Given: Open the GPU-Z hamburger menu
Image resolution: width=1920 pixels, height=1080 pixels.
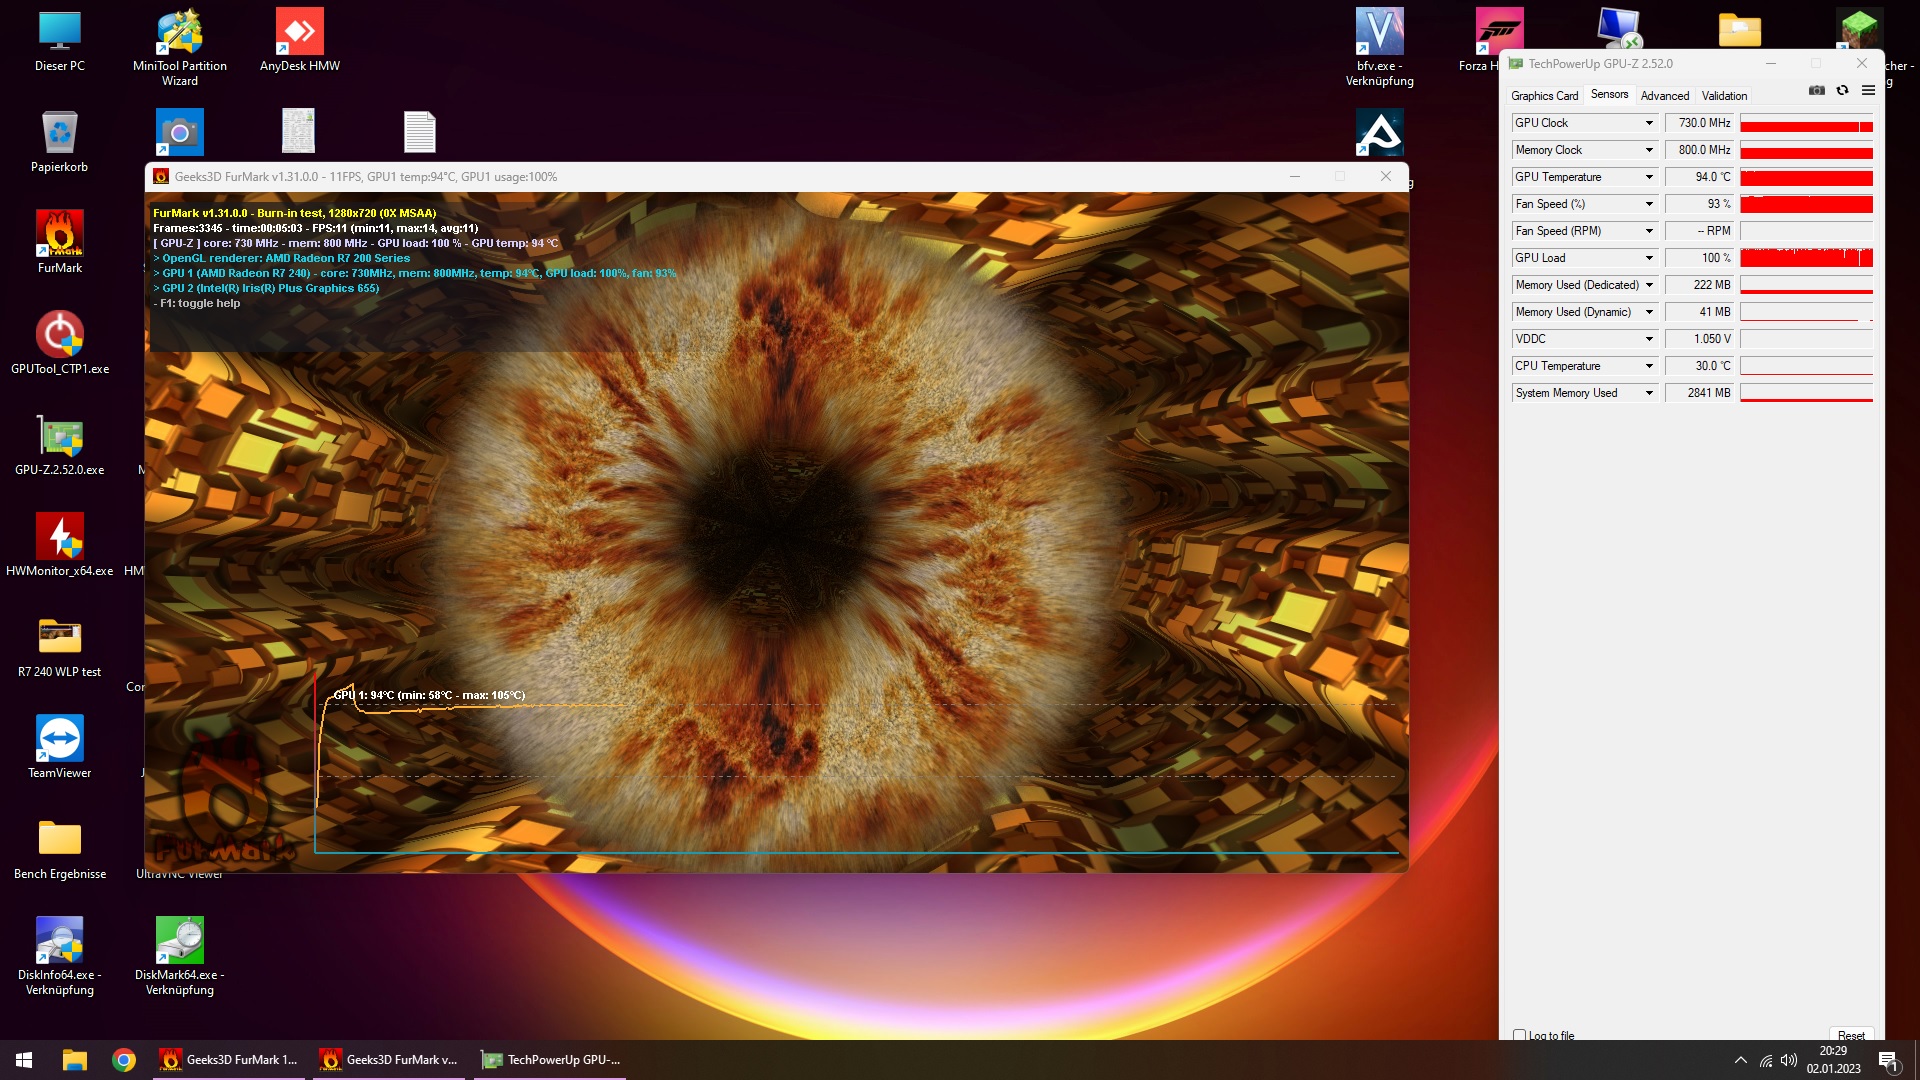Looking at the screenshot, I should coord(1868,90).
